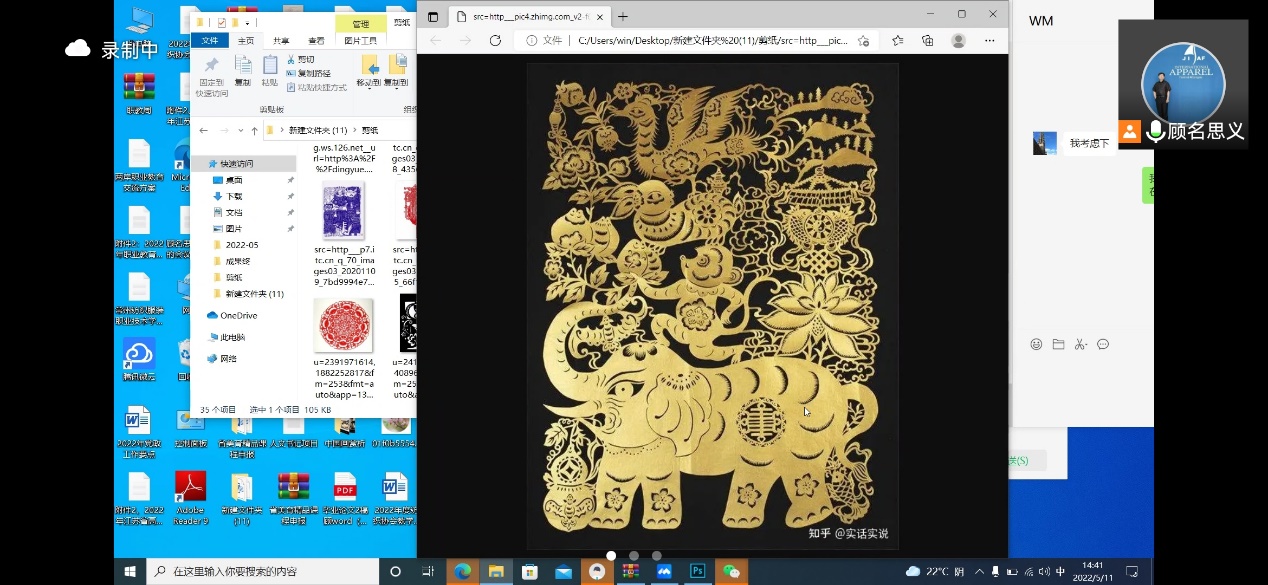Open the Adobe Reader 9 desktop shortcut
The image size is (1268, 585).
click(190, 497)
